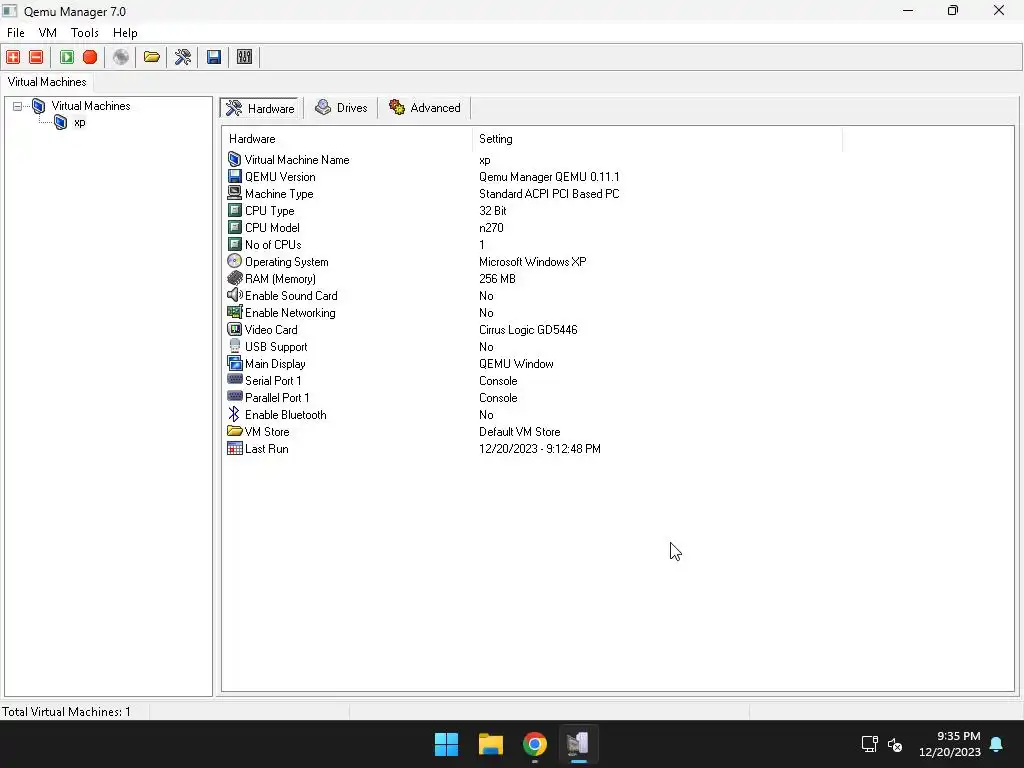Image resolution: width=1024 pixels, height=768 pixels.
Task: Click the Video Card monitor icon
Action: [x=234, y=329]
